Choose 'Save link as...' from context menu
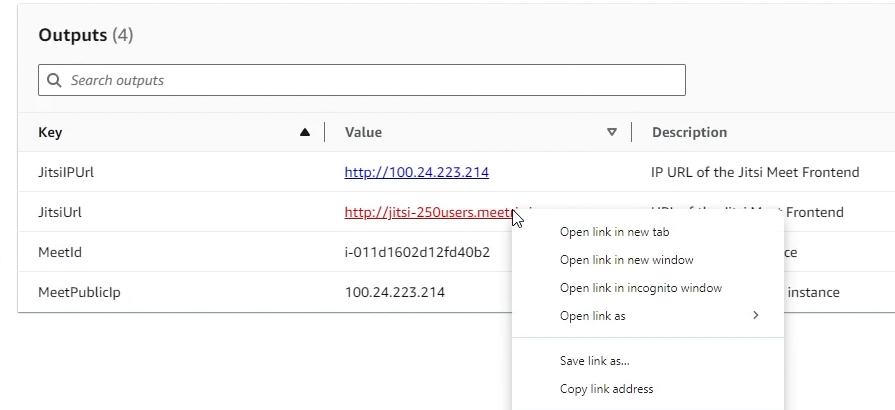 click(x=594, y=361)
